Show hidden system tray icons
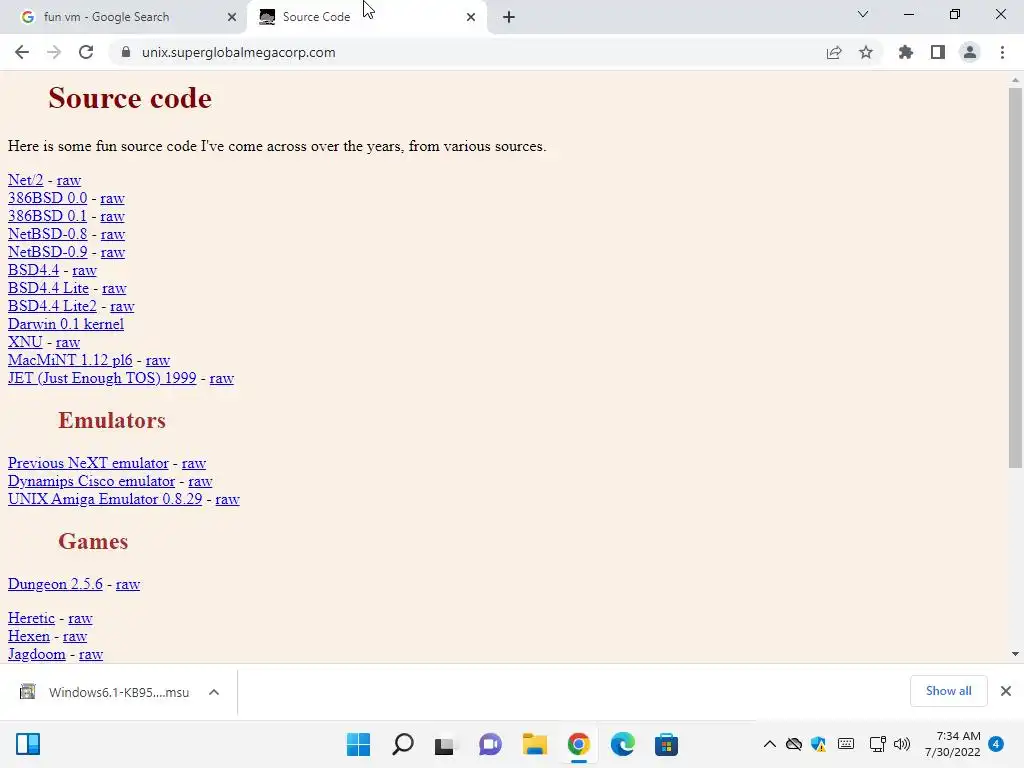This screenshot has width=1024, height=768. tap(770, 744)
